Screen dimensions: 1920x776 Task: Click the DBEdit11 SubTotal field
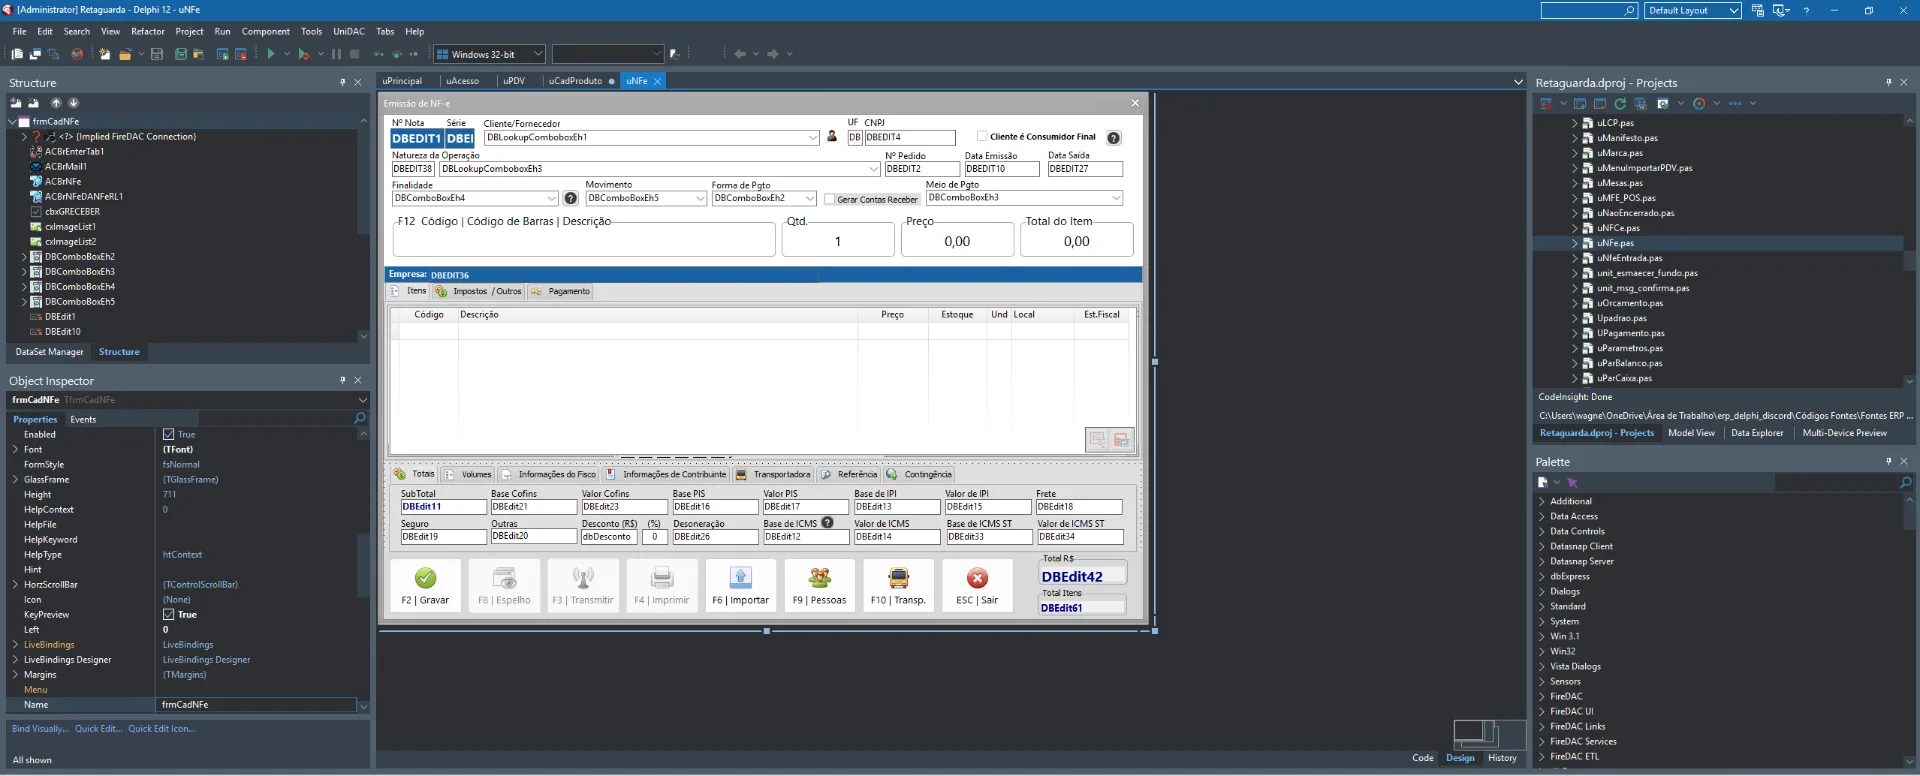(443, 507)
